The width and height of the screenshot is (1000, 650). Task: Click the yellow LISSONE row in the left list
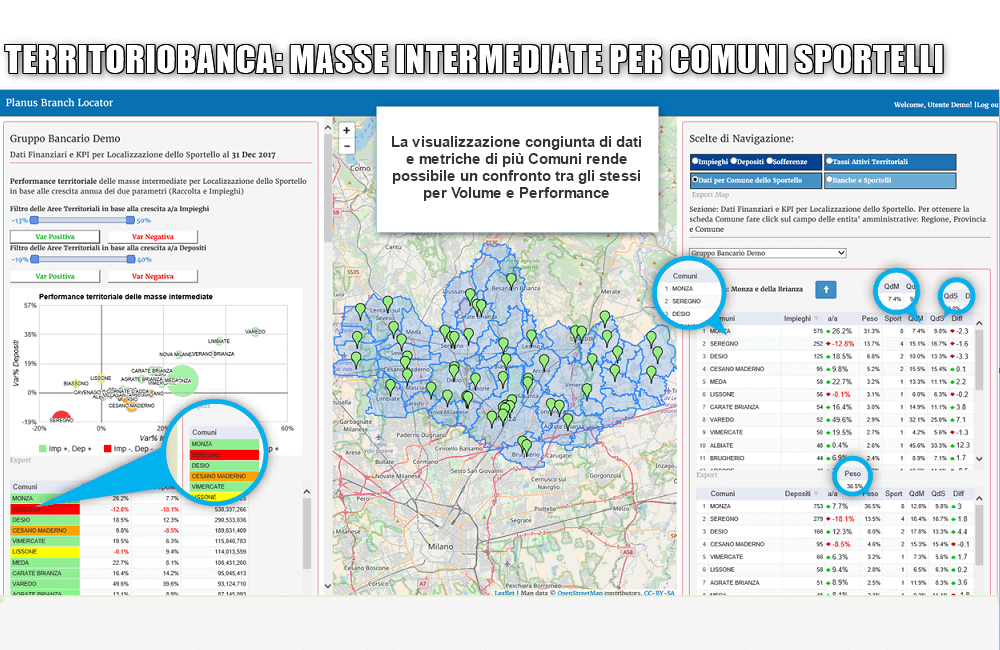[45, 552]
